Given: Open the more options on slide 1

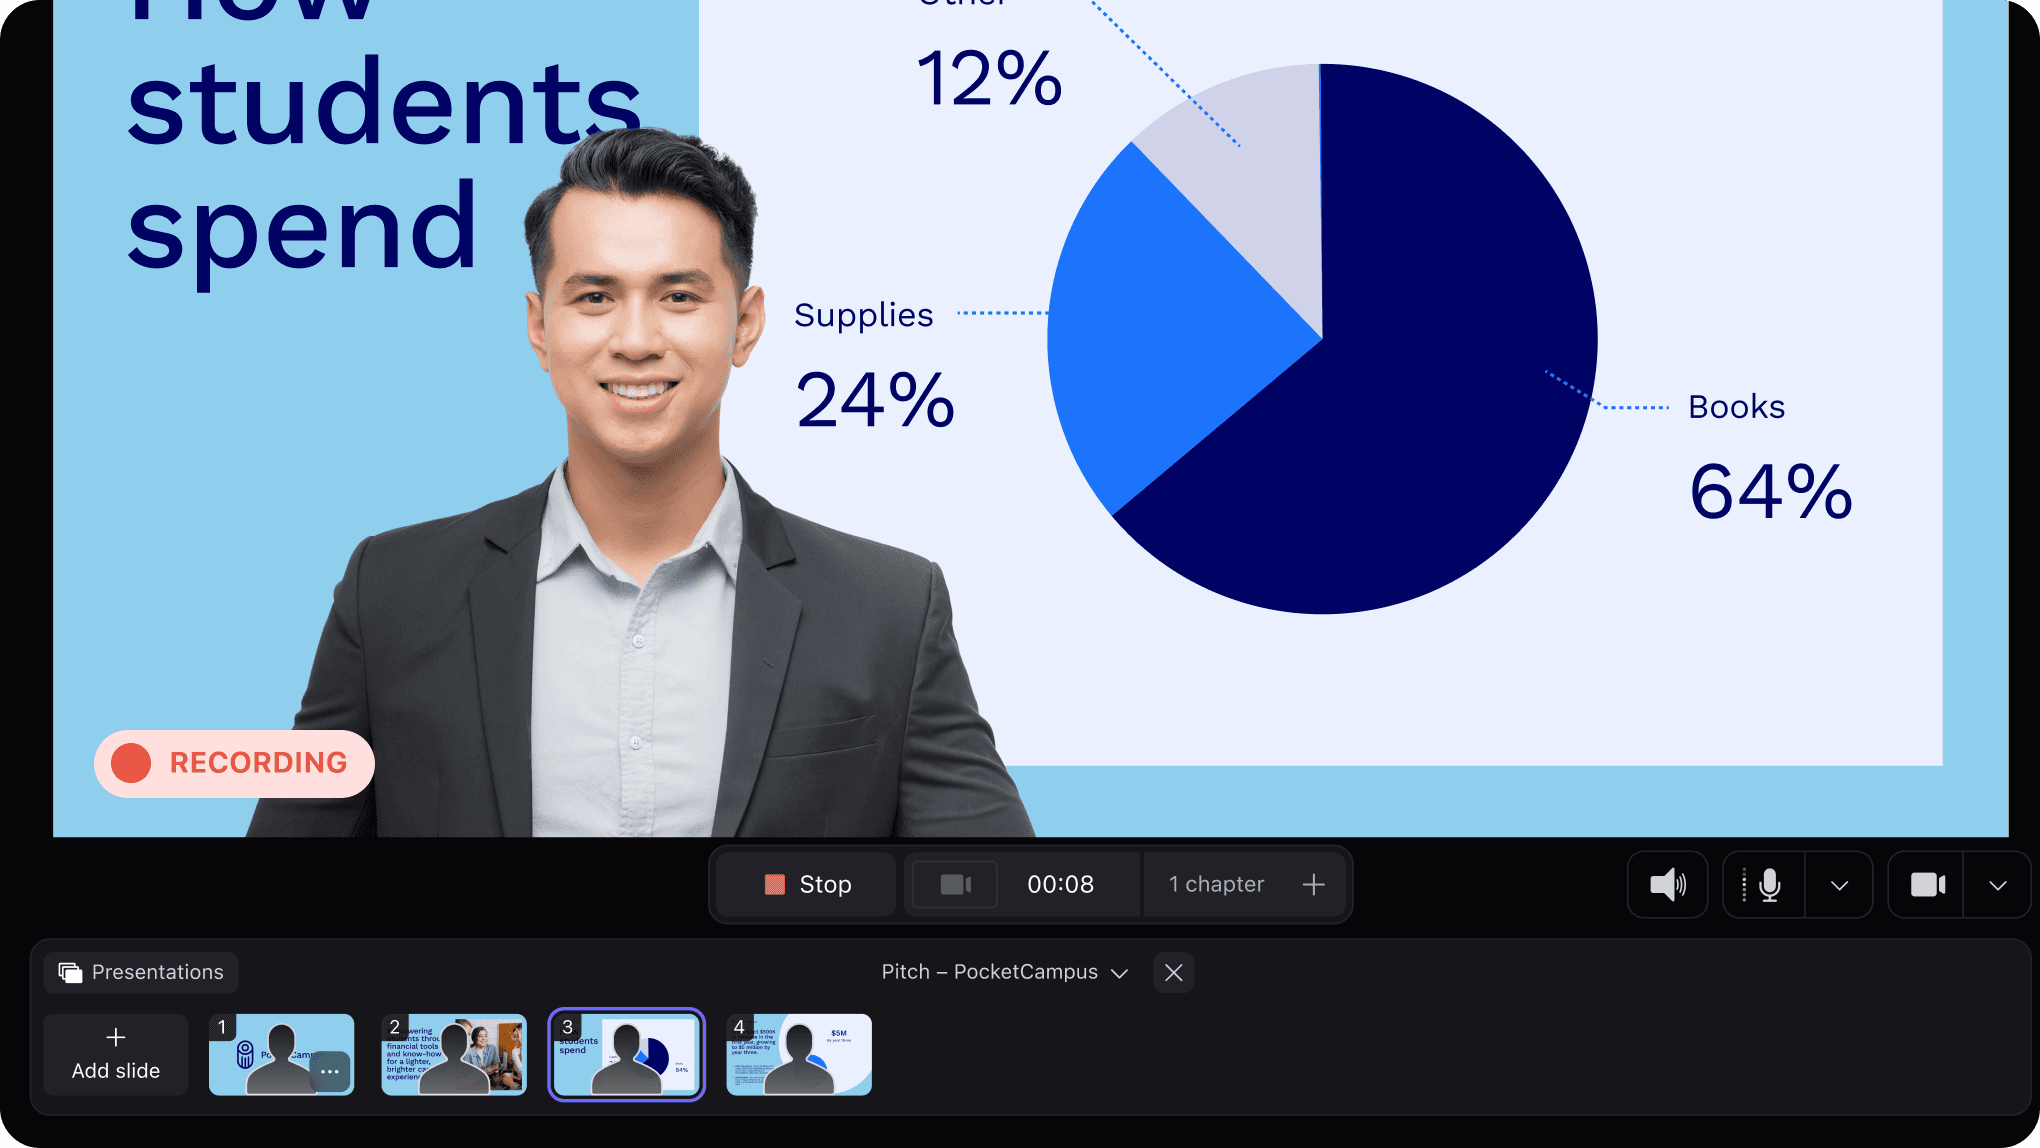Looking at the screenshot, I should [x=330, y=1071].
